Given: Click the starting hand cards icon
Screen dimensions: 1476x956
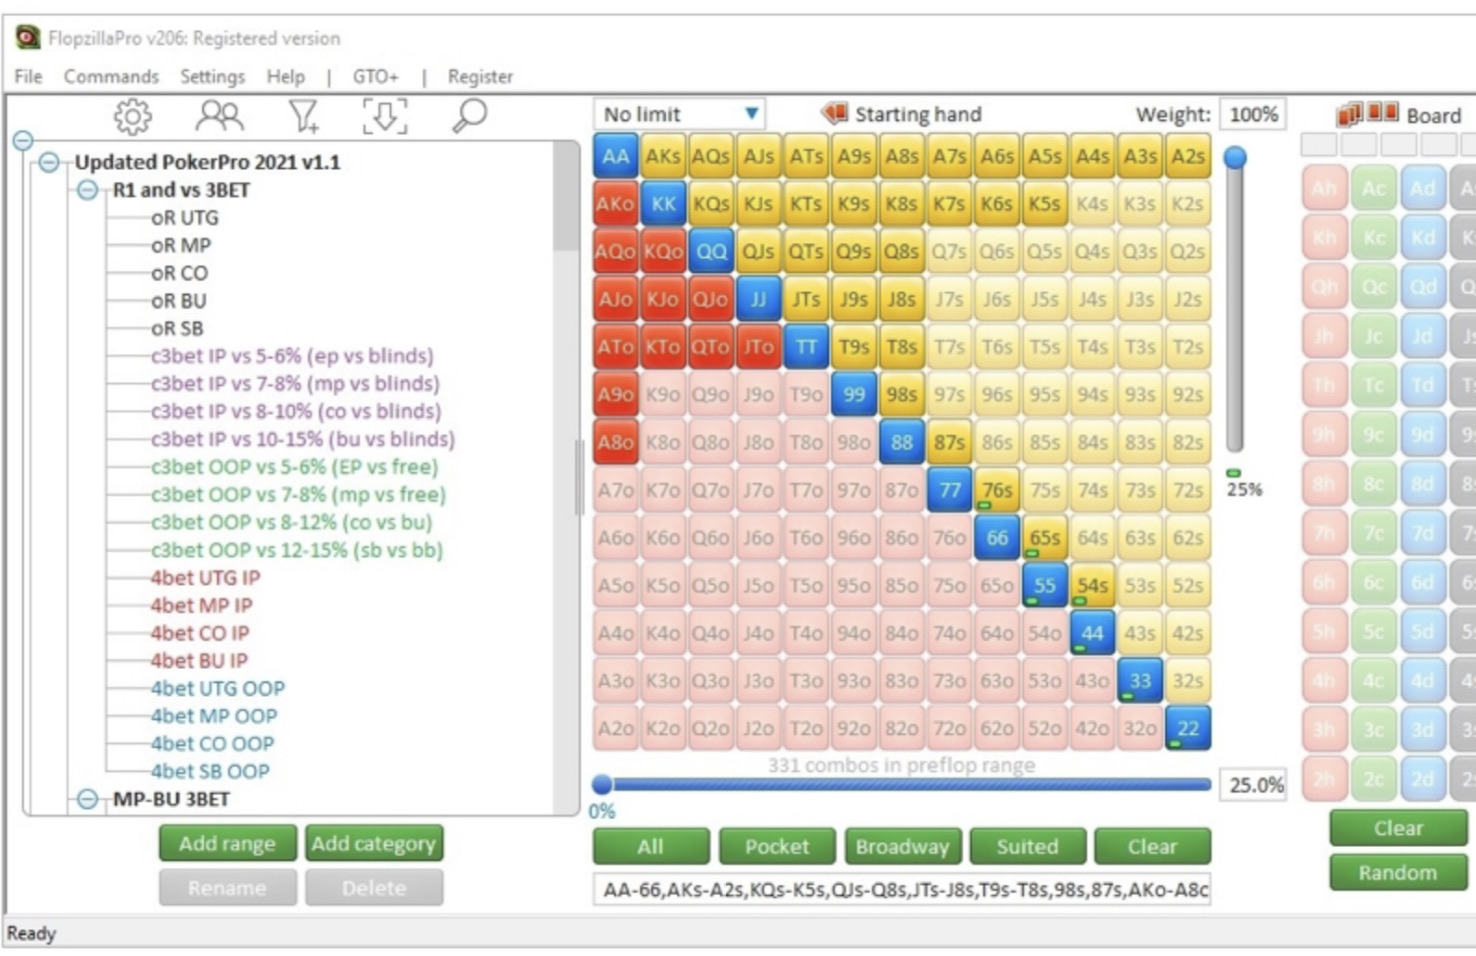Looking at the screenshot, I should (x=834, y=113).
